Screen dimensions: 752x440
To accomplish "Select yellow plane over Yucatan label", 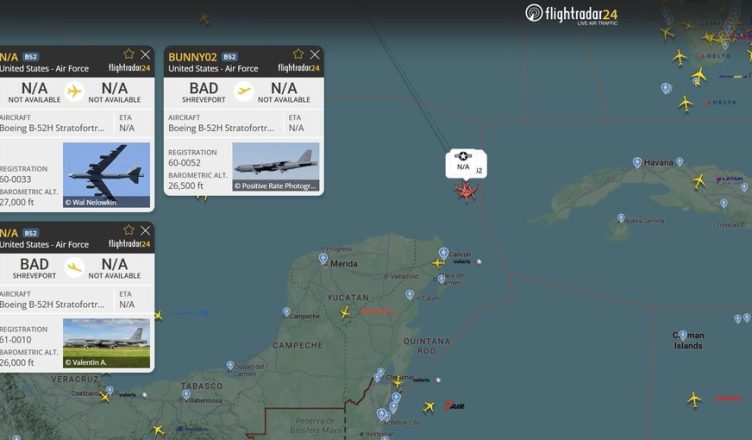I will tap(345, 313).
